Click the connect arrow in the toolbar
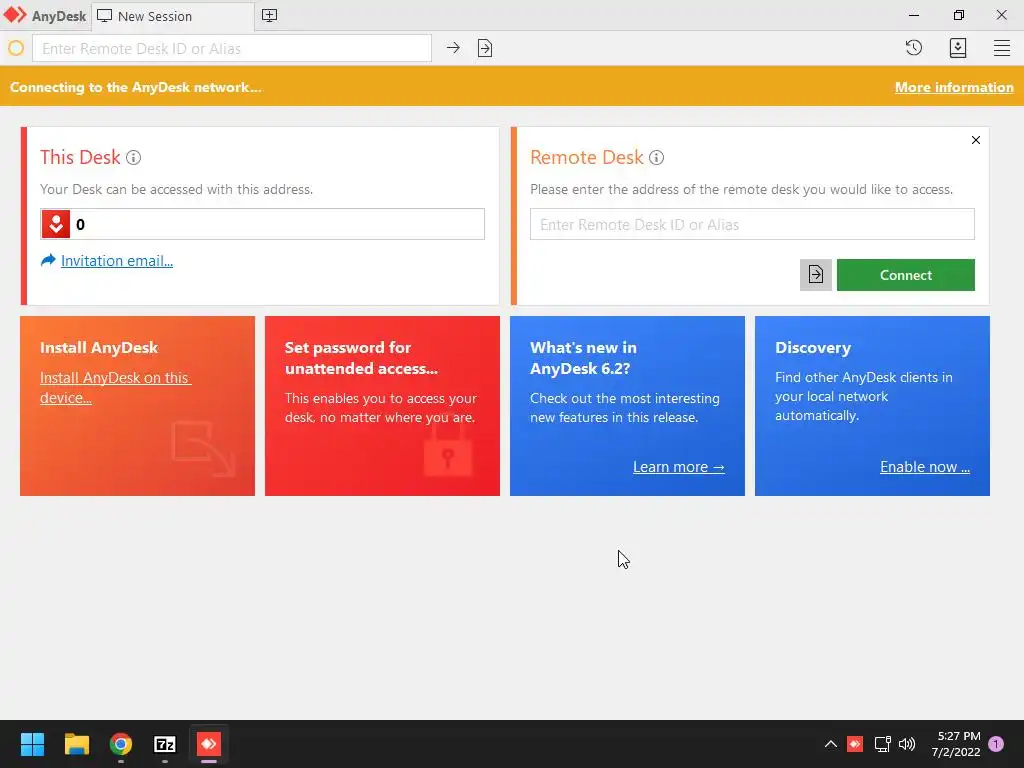1024x768 pixels. [453, 48]
